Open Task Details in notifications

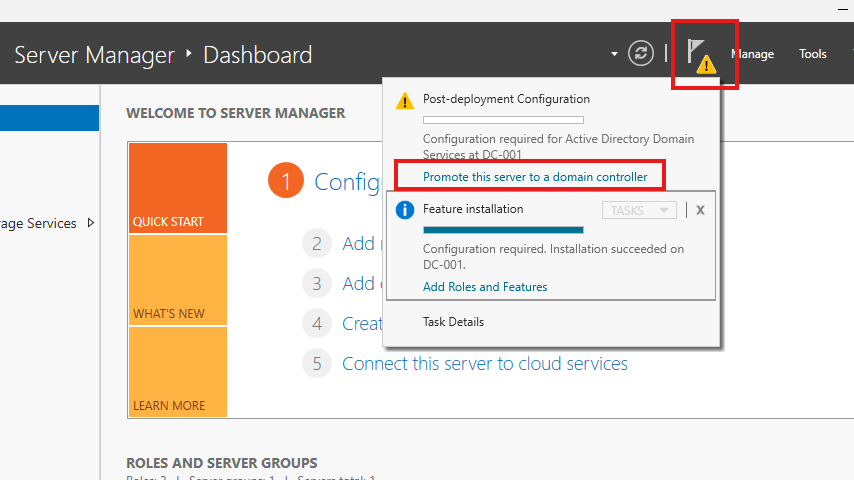(x=453, y=321)
